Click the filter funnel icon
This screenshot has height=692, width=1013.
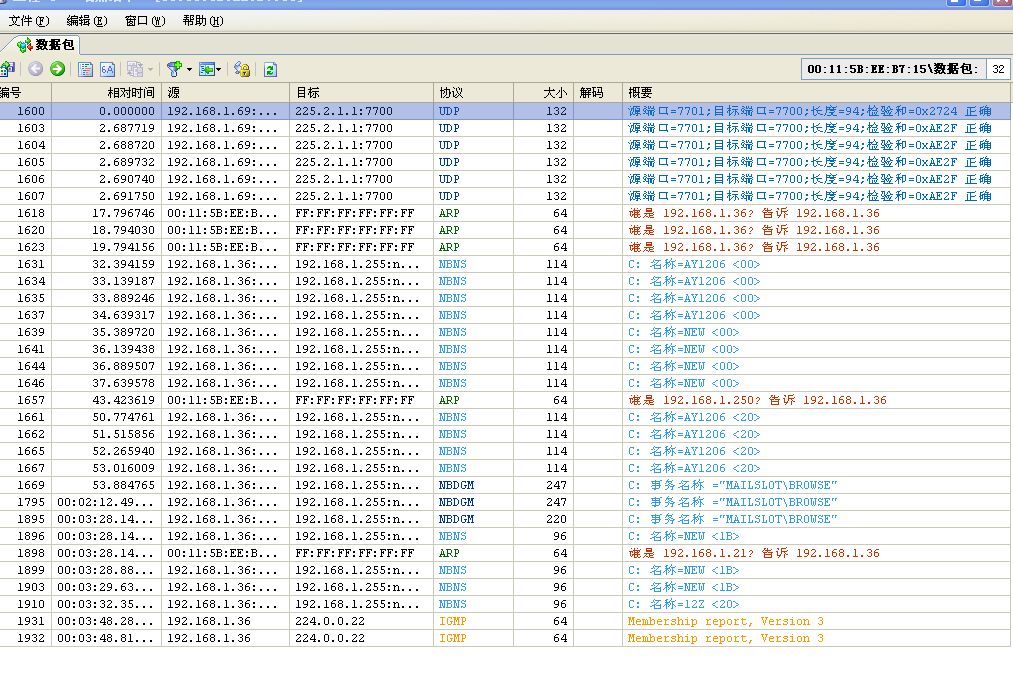[174, 69]
